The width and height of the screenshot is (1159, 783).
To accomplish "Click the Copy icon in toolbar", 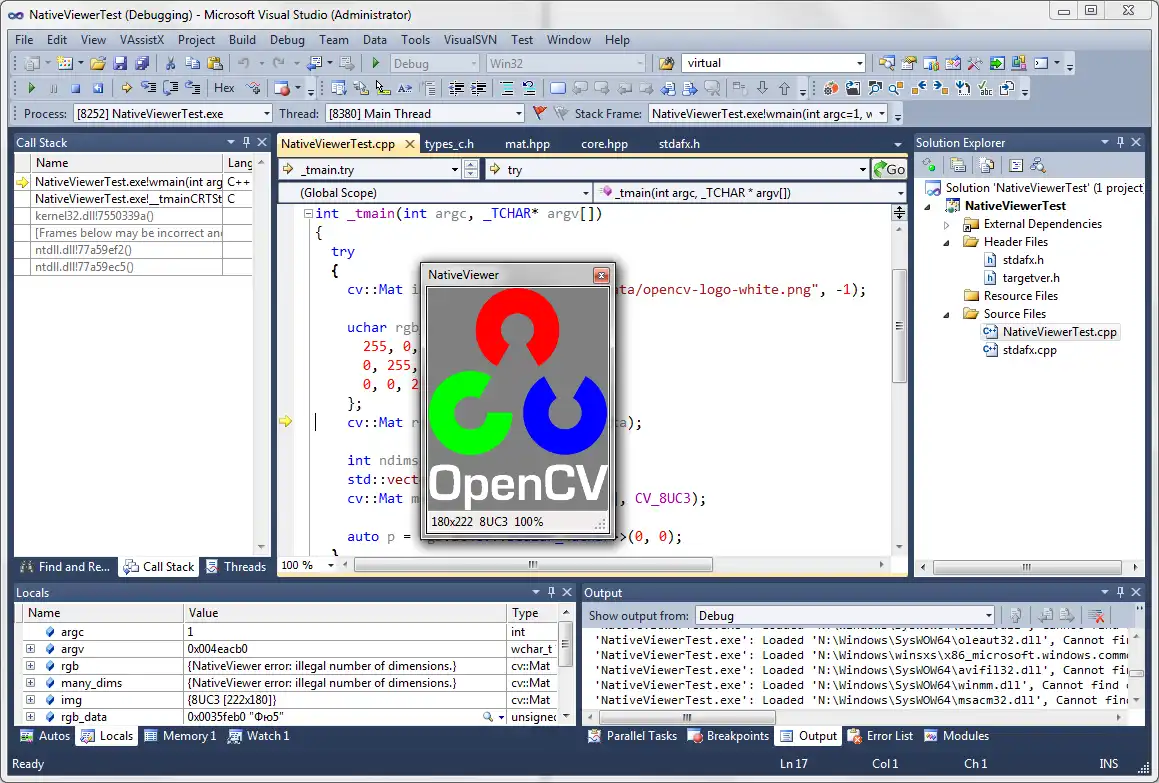I will pos(192,64).
